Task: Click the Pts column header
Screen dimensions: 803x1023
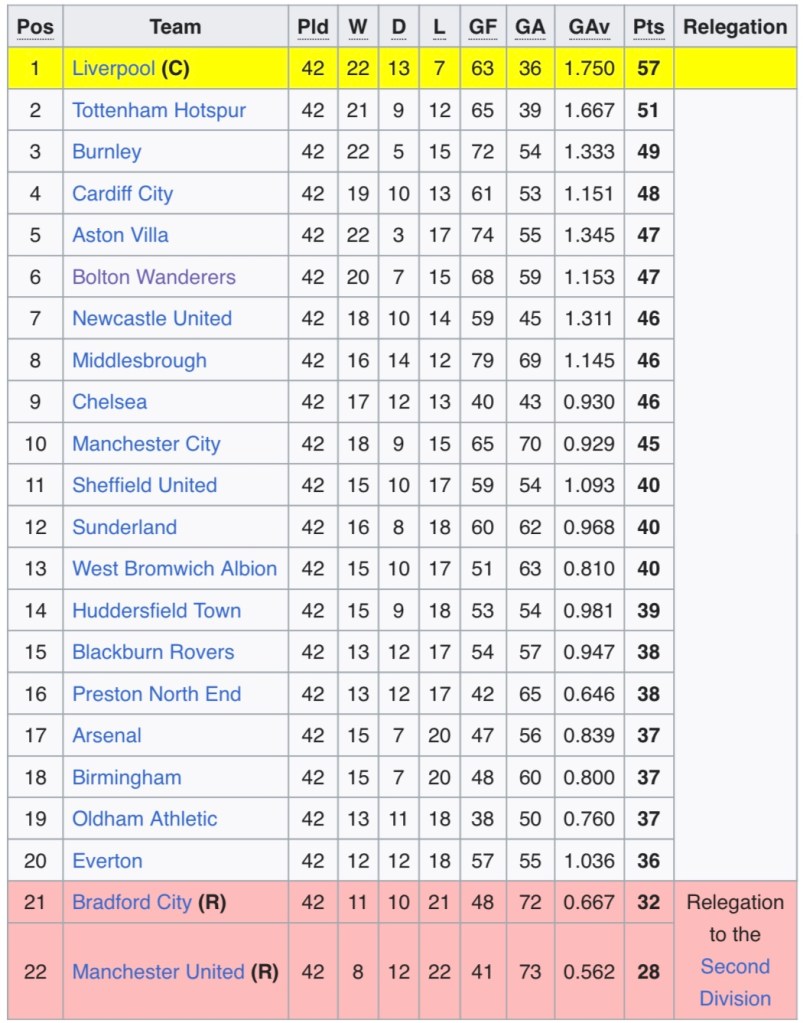Action: (648, 27)
